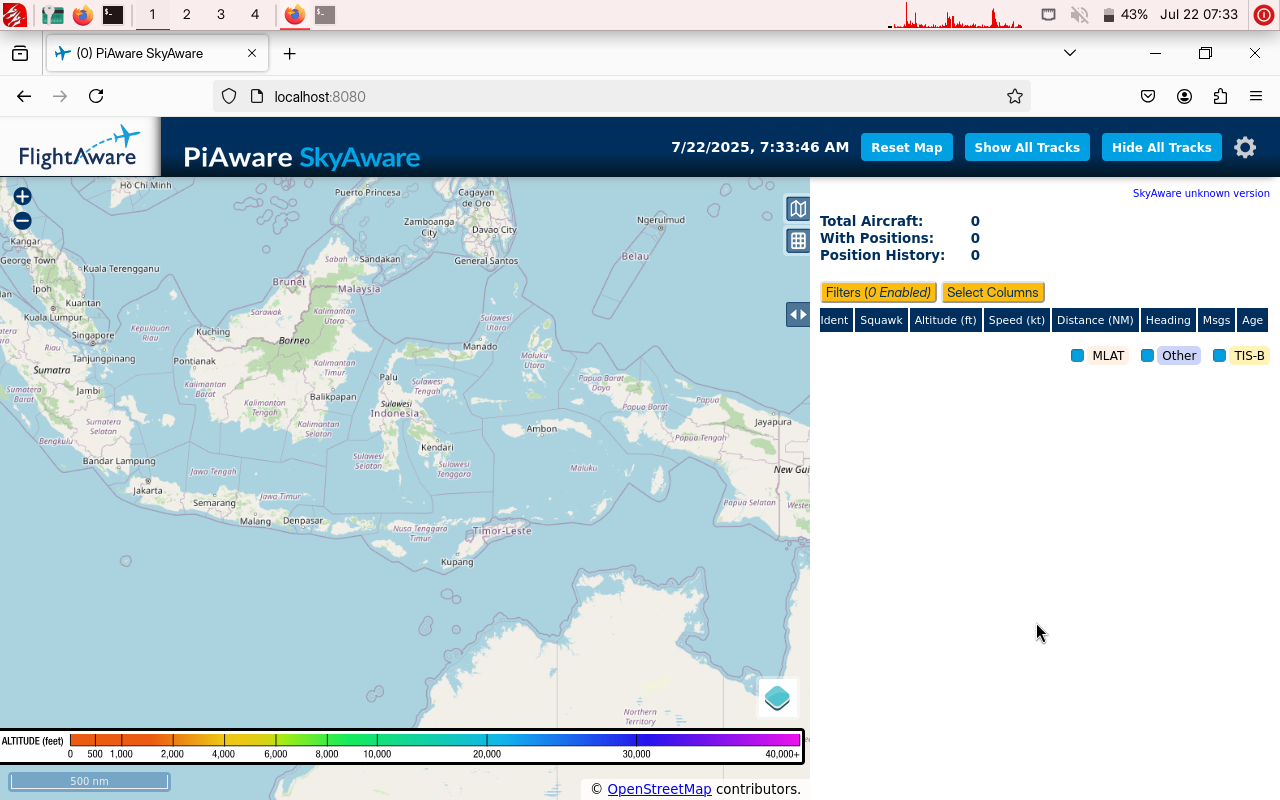The width and height of the screenshot is (1280, 800).
Task: Open Select Columns options
Action: [x=992, y=292]
